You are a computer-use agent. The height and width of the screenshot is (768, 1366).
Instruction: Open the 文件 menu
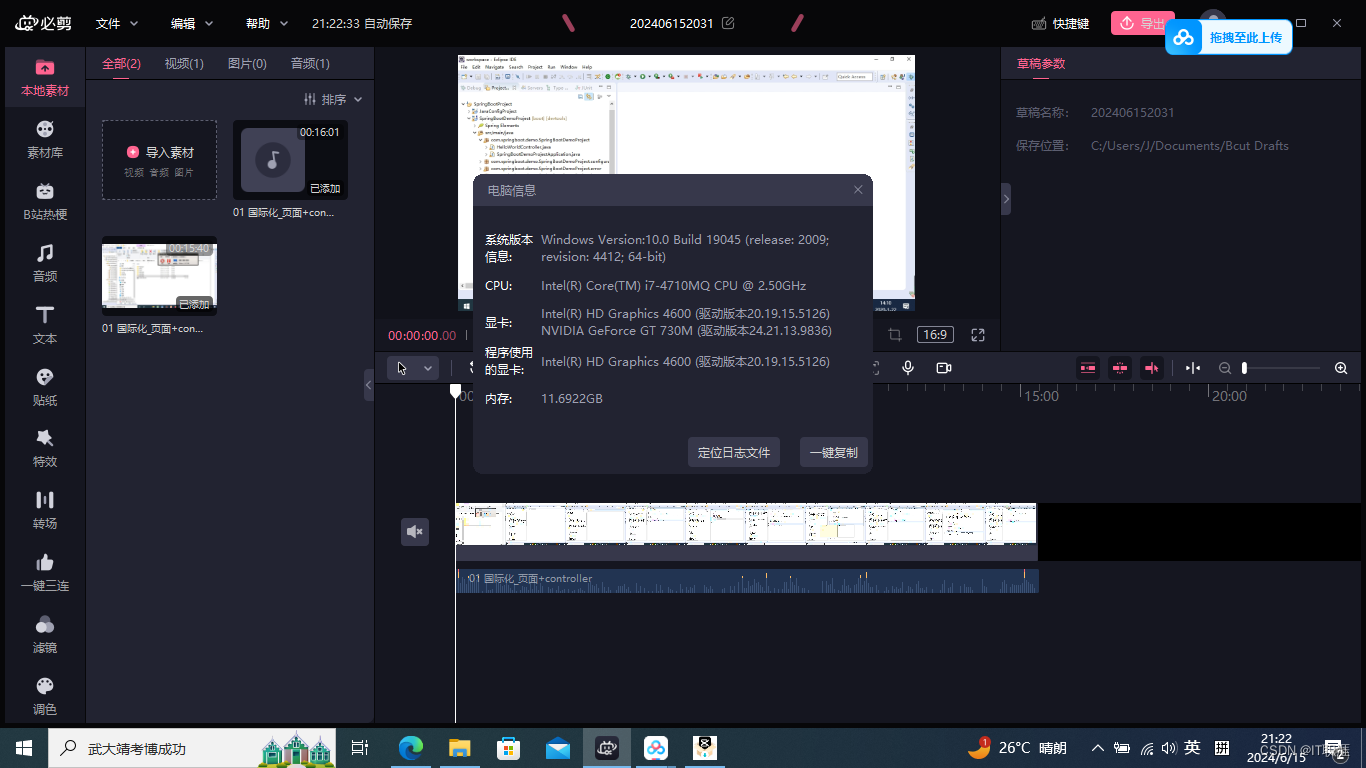[x=117, y=23]
